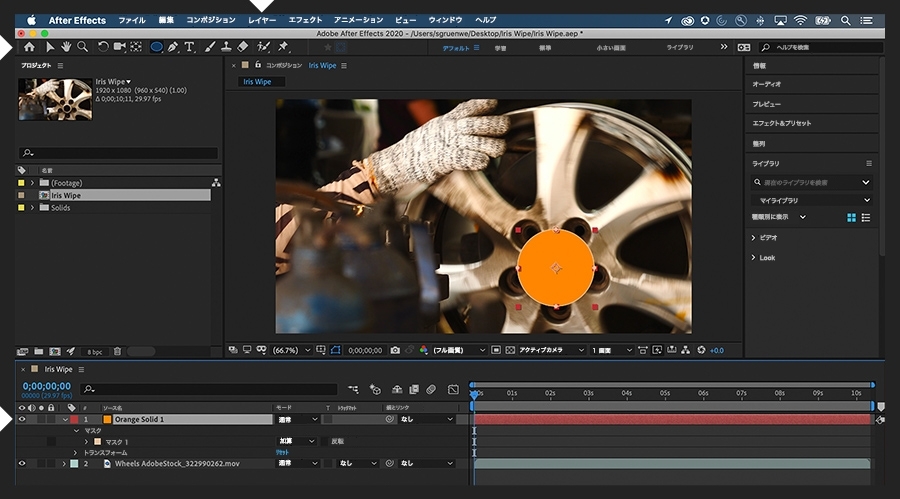
Task: Click the trash icon in Project panel
Action: [x=117, y=352]
